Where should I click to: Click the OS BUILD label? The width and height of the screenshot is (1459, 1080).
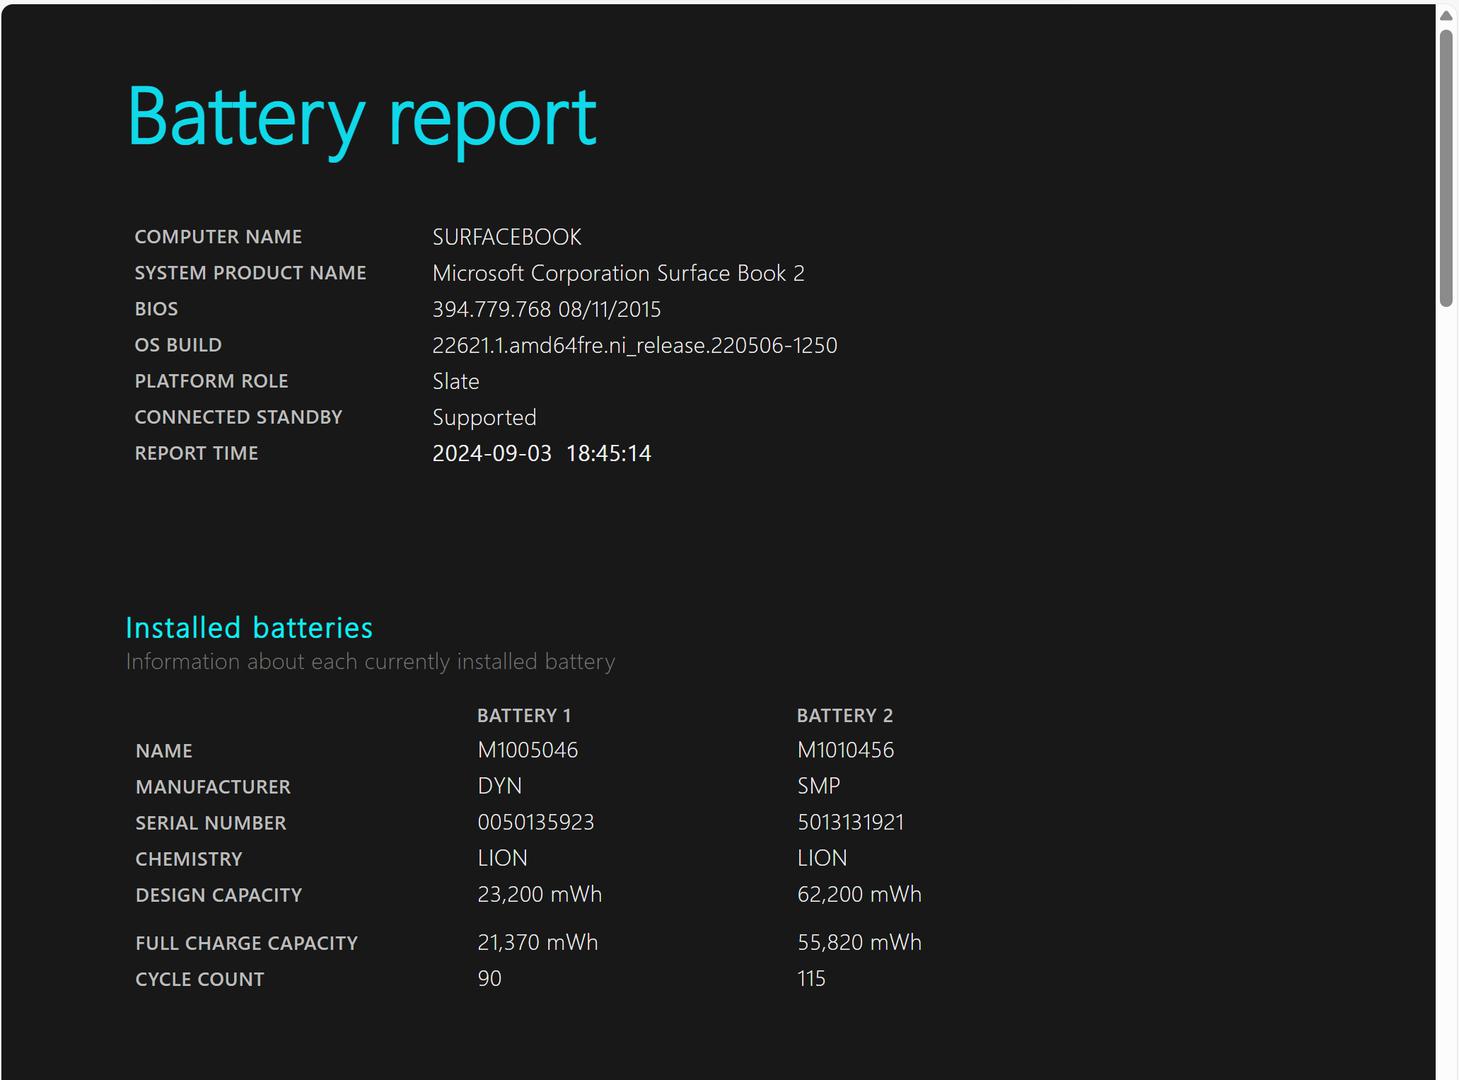click(x=178, y=345)
